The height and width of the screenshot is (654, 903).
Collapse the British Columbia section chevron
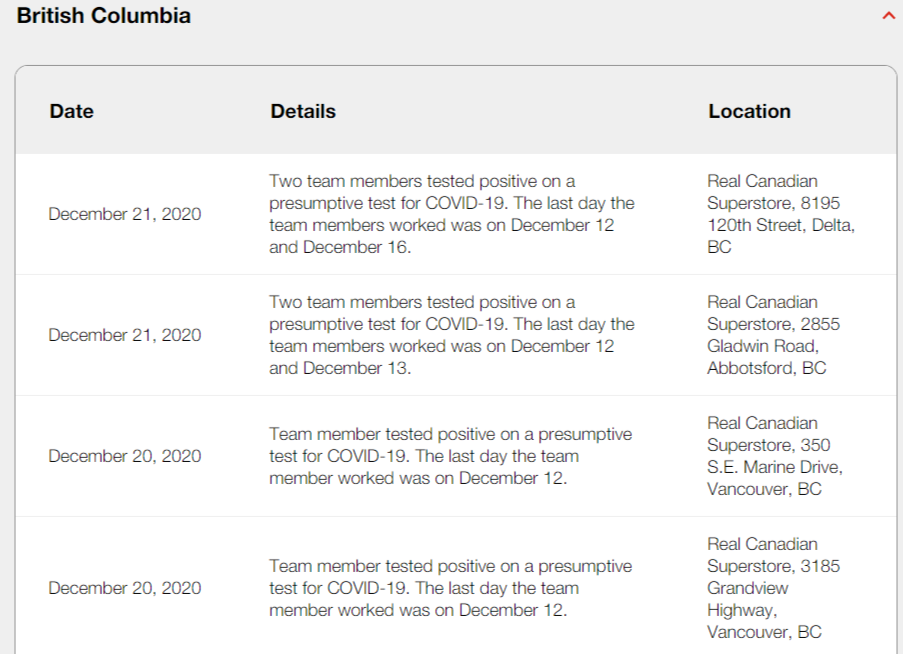(x=889, y=16)
